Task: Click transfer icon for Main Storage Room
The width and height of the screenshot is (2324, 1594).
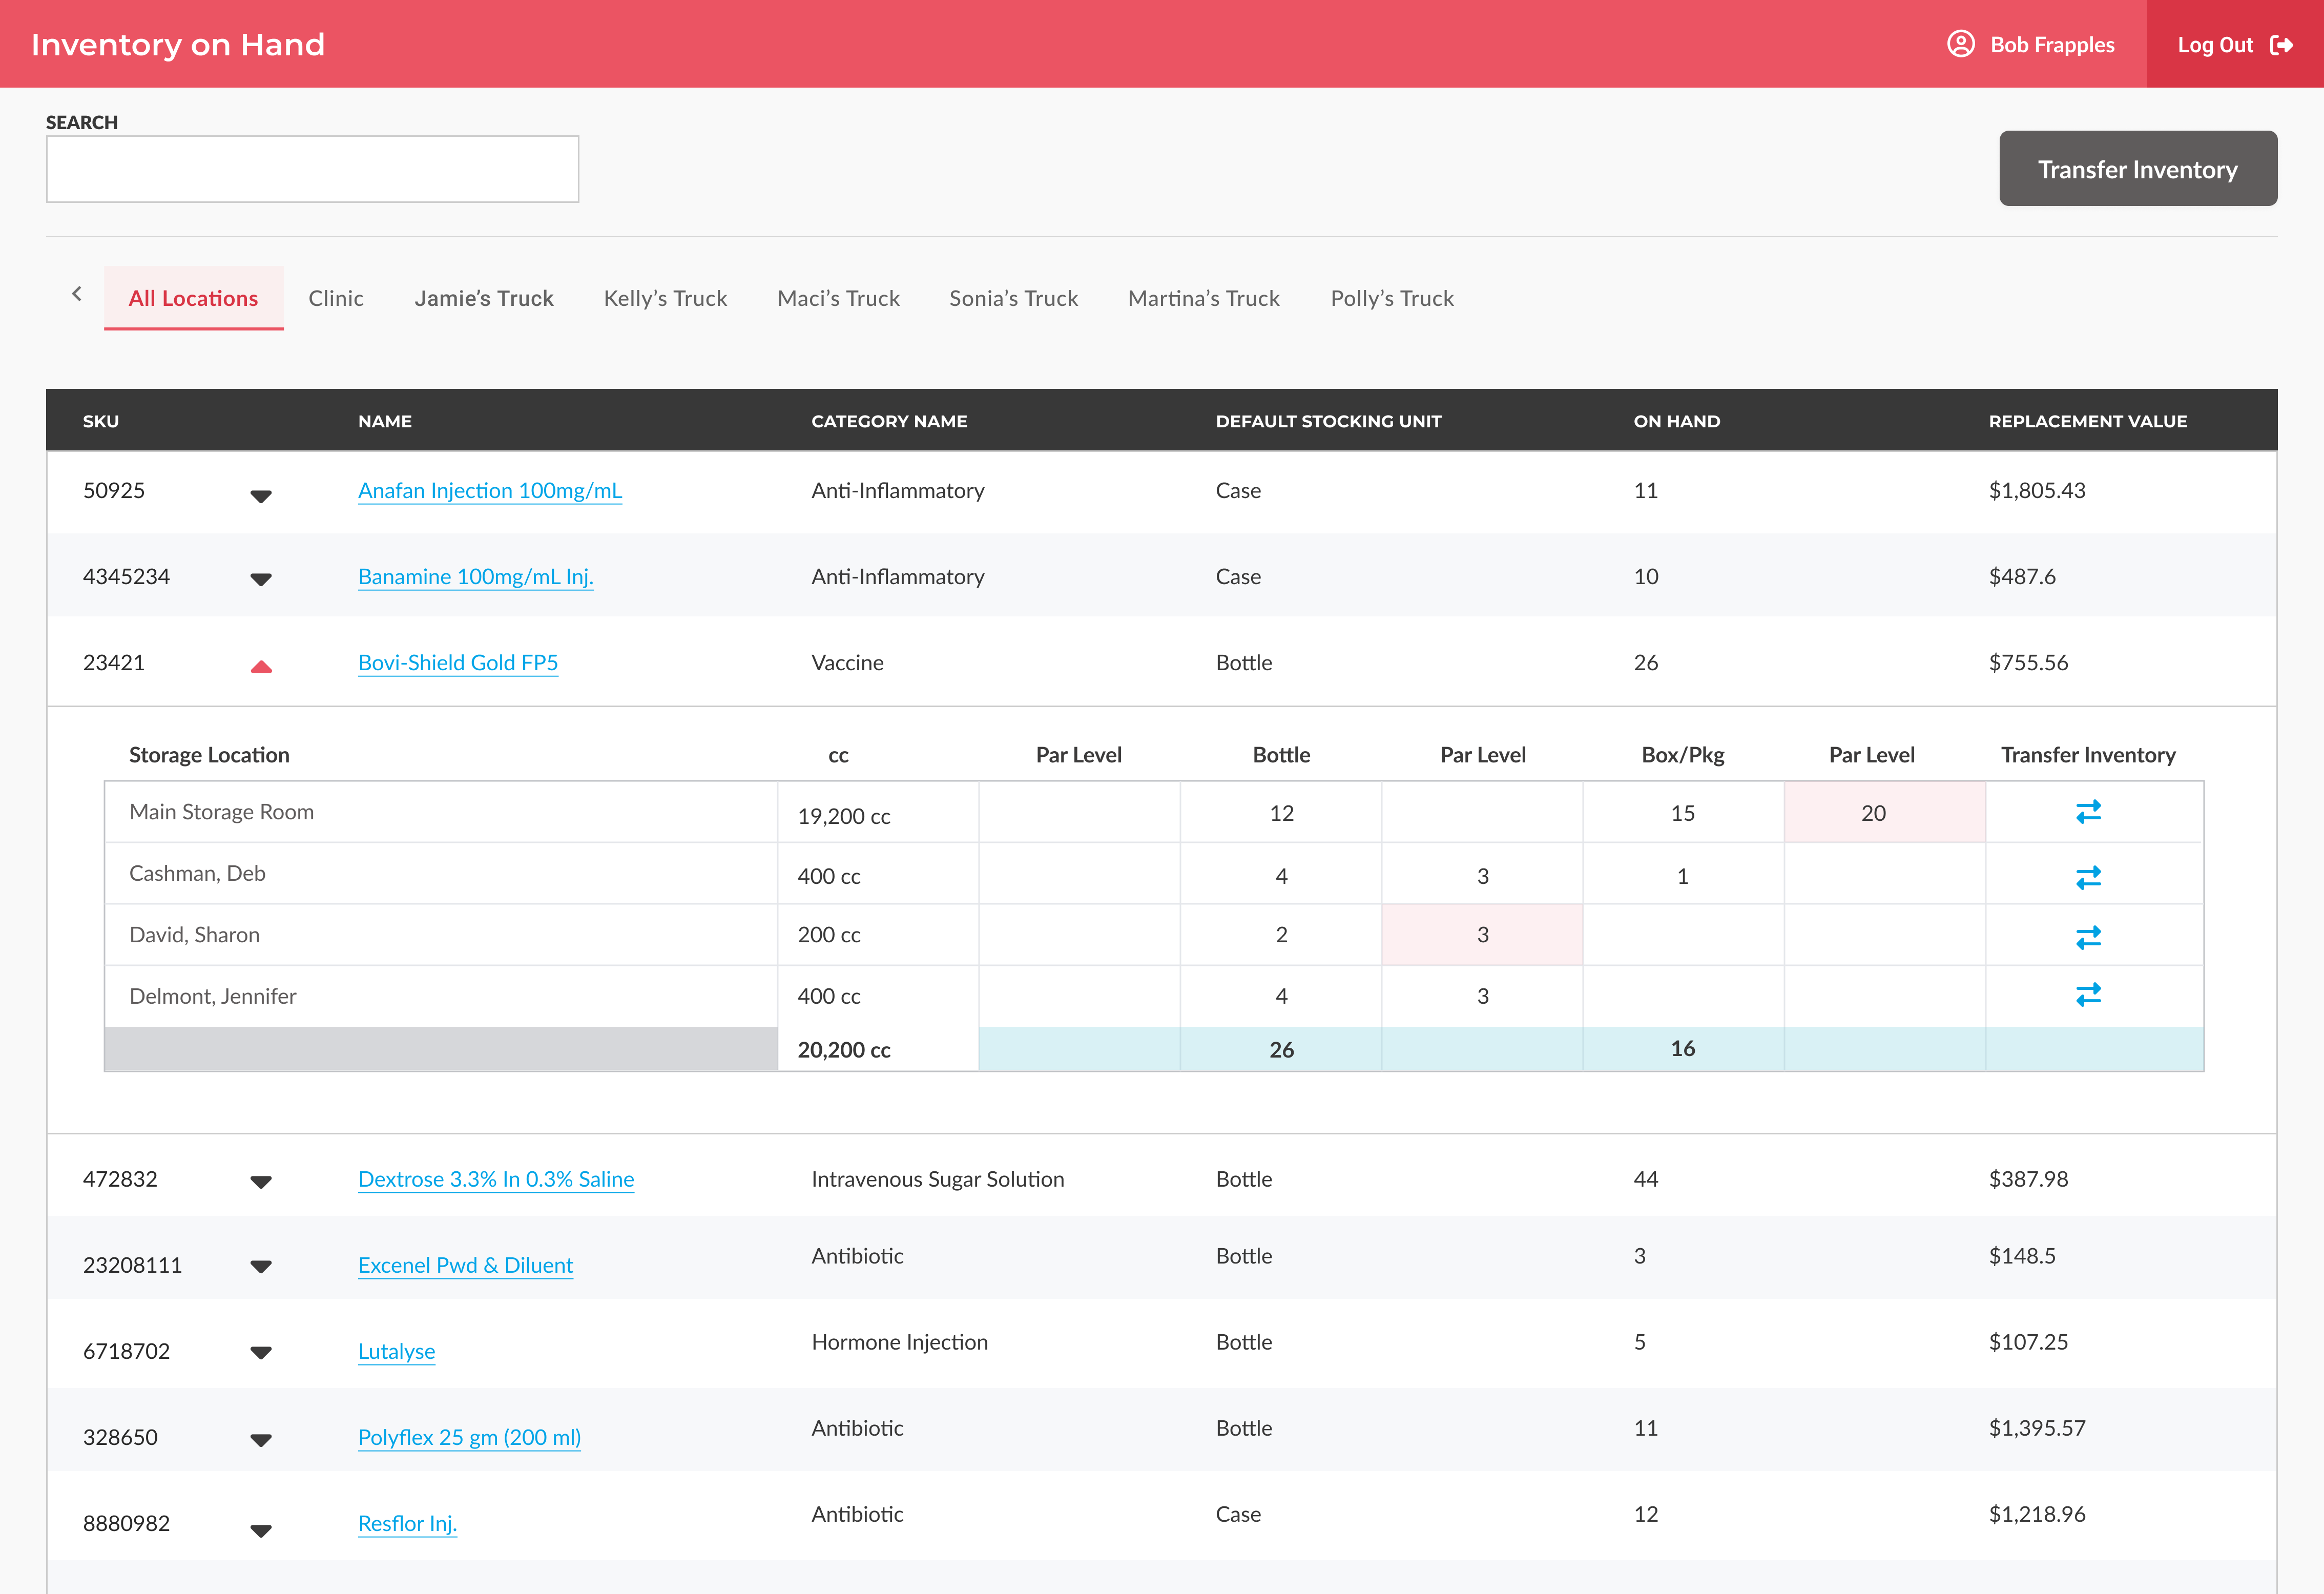Action: 2088,812
